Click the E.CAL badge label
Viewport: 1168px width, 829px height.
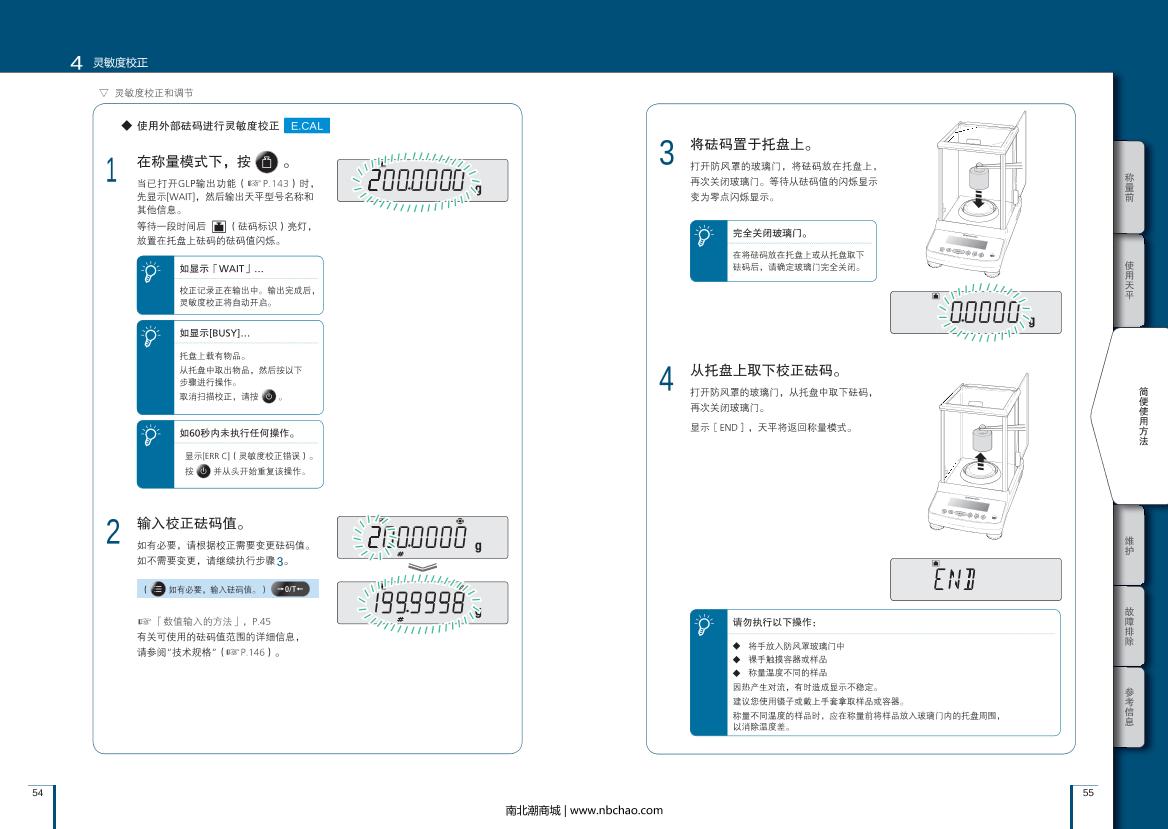point(306,126)
